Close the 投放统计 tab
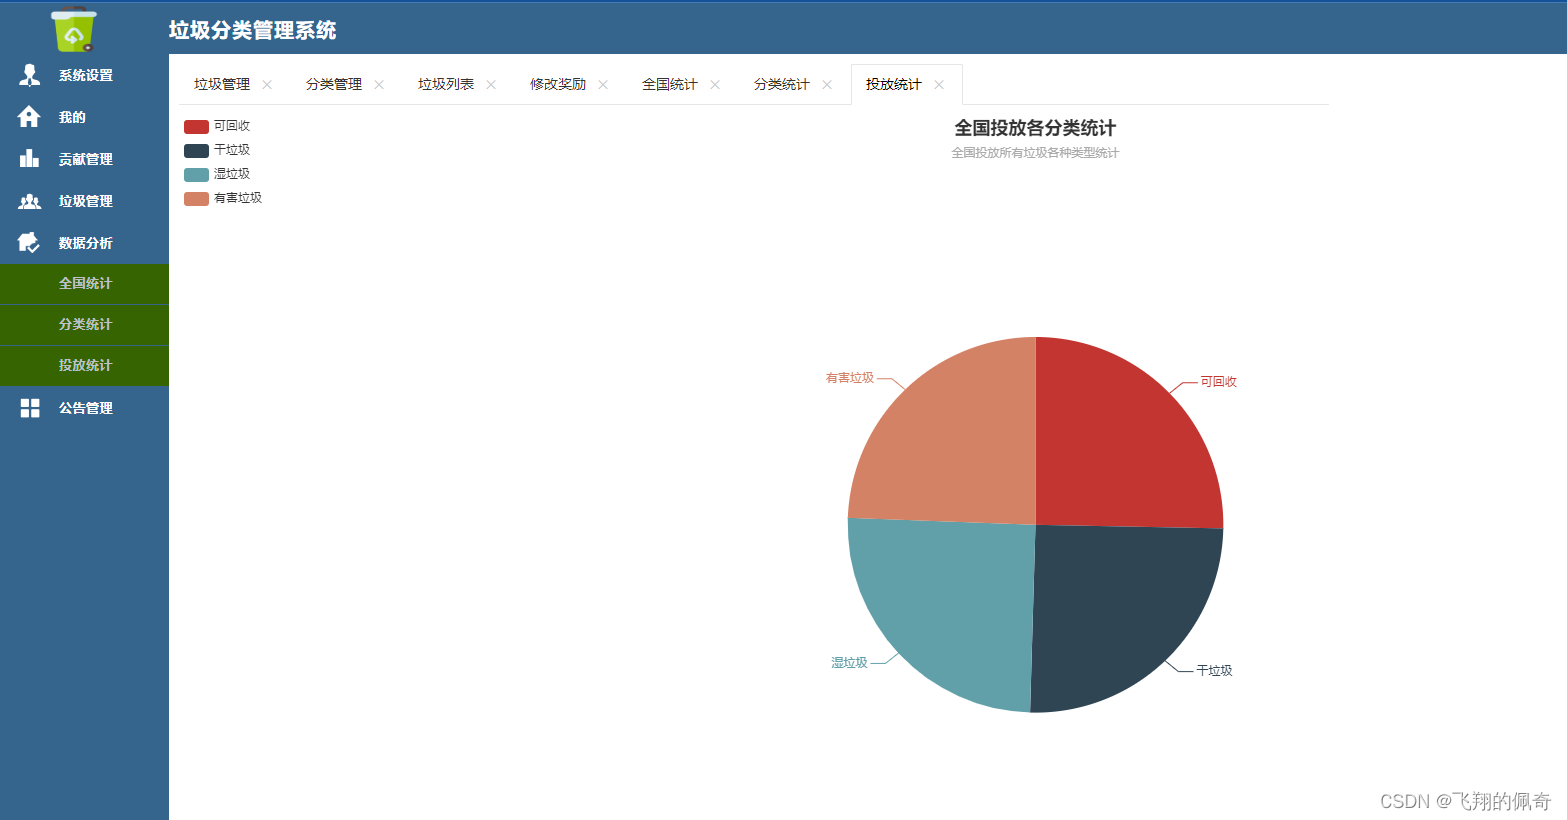Viewport: 1567px width, 820px height. [939, 84]
